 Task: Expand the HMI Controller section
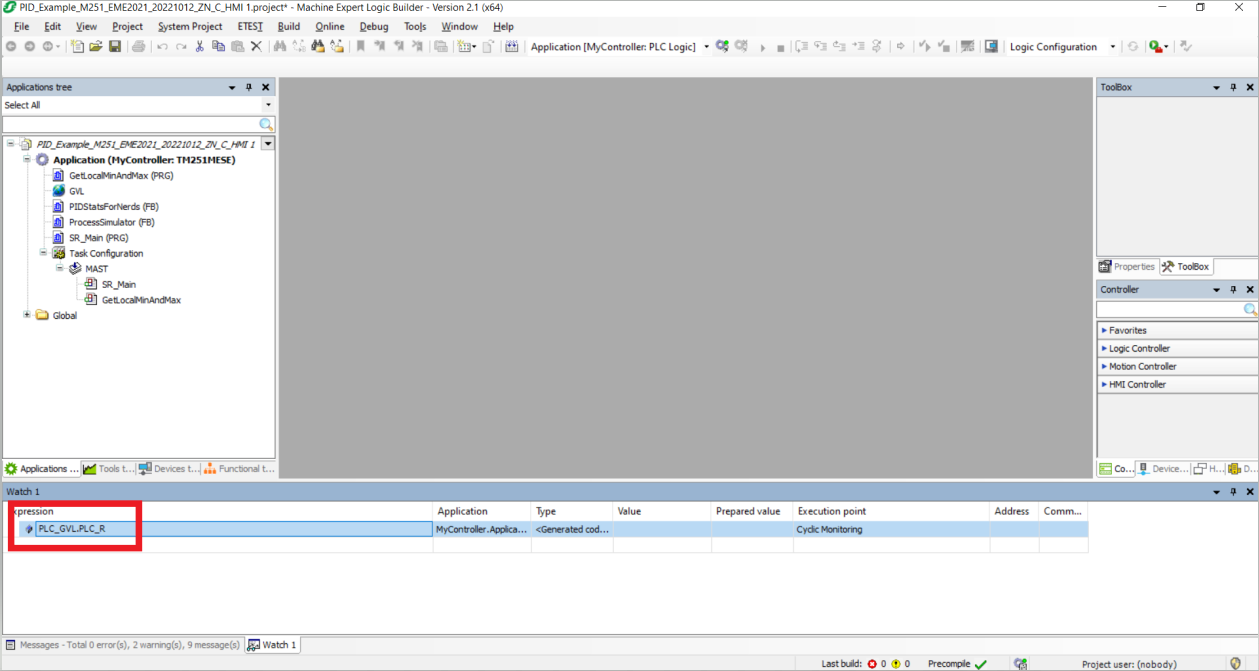(x=1177, y=384)
